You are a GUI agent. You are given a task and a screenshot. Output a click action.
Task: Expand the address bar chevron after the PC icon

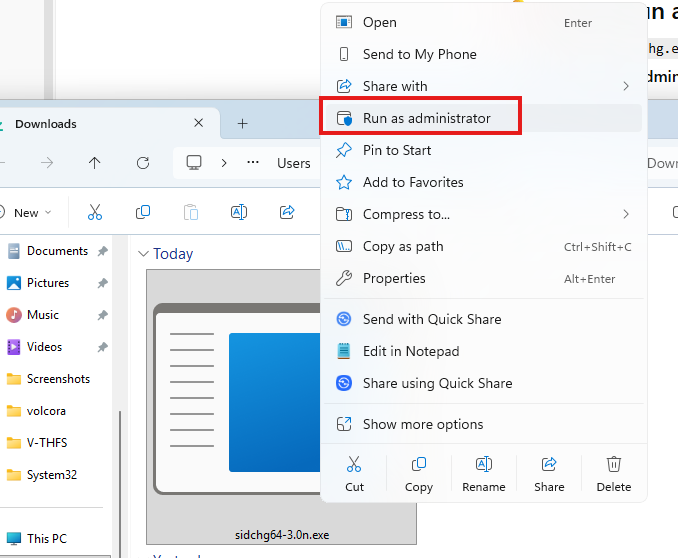[x=224, y=163]
